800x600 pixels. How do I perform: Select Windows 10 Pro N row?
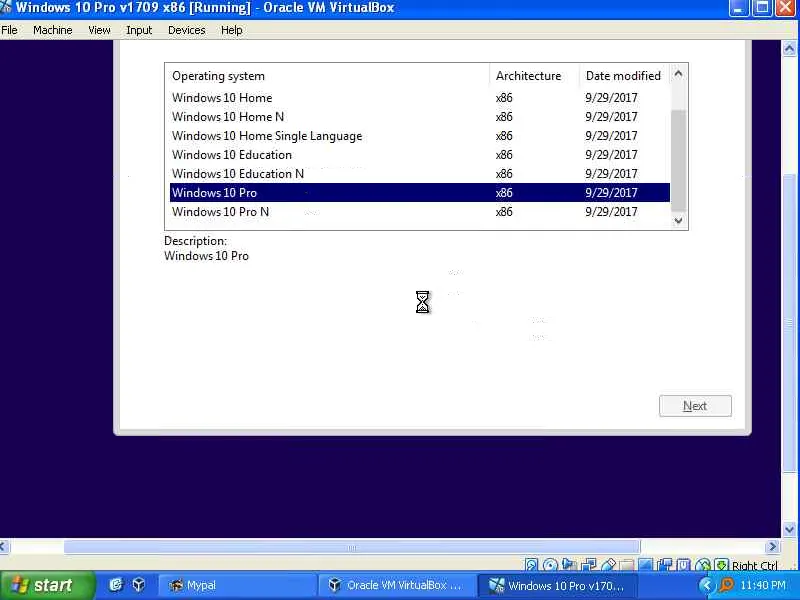click(419, 211)
